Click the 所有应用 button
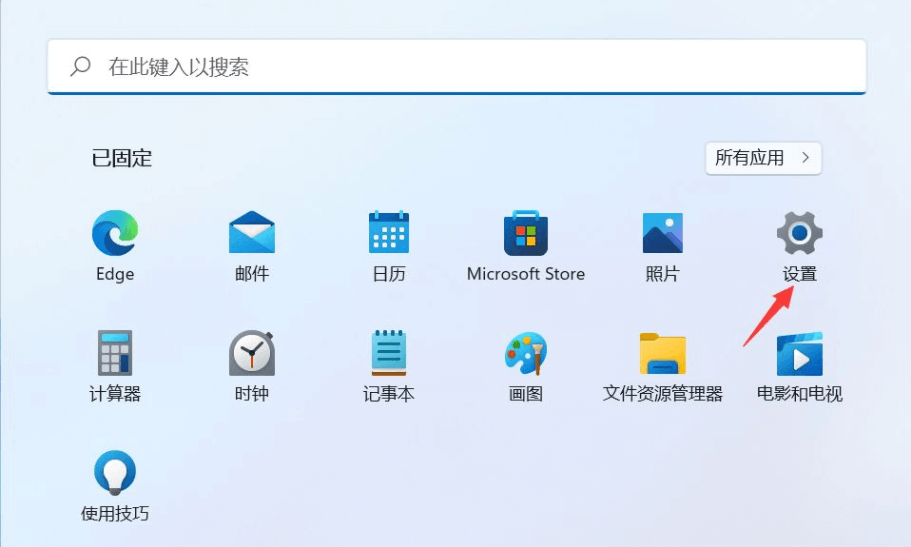 [x=763, y=158]
